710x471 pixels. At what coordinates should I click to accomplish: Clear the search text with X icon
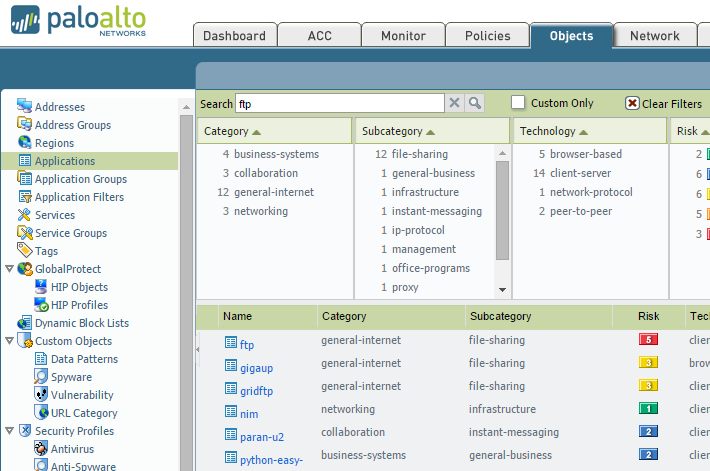click(x=454, y=103)
